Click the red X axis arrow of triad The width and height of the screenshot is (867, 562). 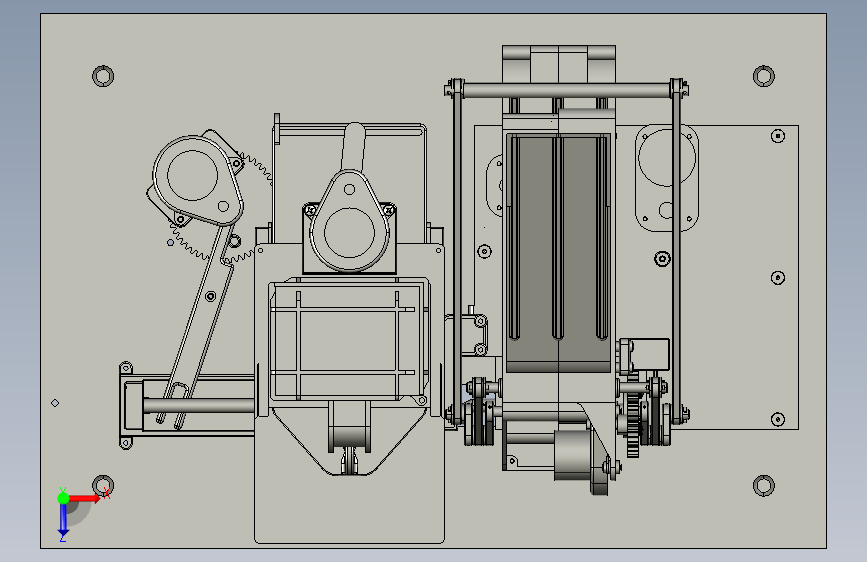click(x=85, y=498)
